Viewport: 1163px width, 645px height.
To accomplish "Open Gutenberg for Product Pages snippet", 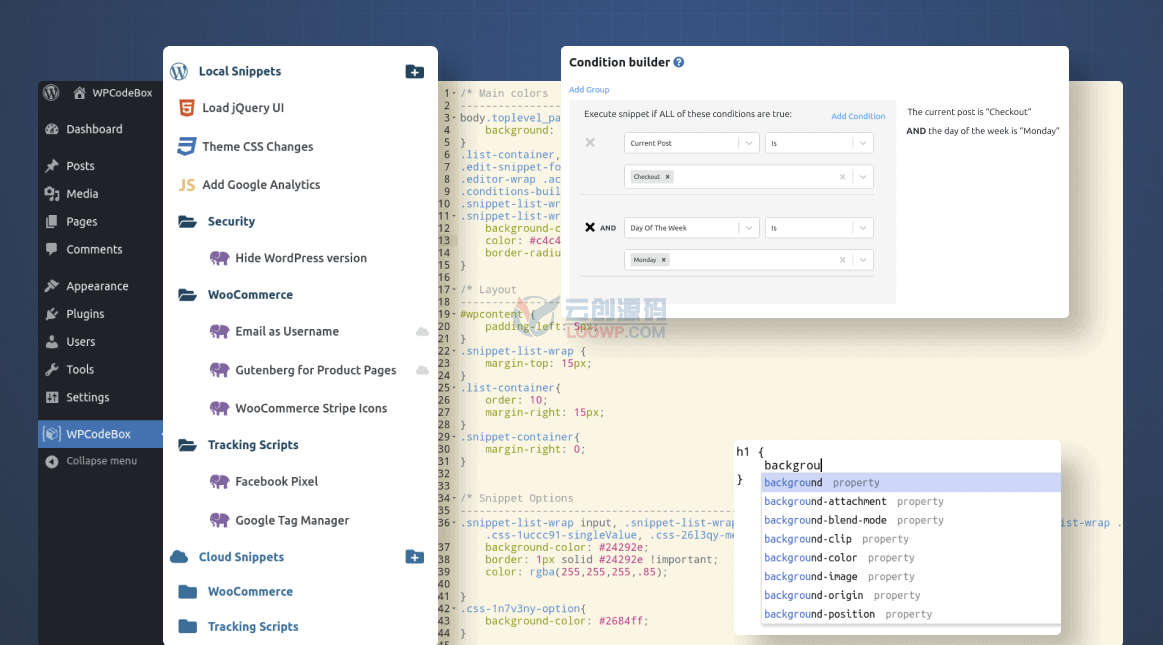I will click(x=315, y=370).
